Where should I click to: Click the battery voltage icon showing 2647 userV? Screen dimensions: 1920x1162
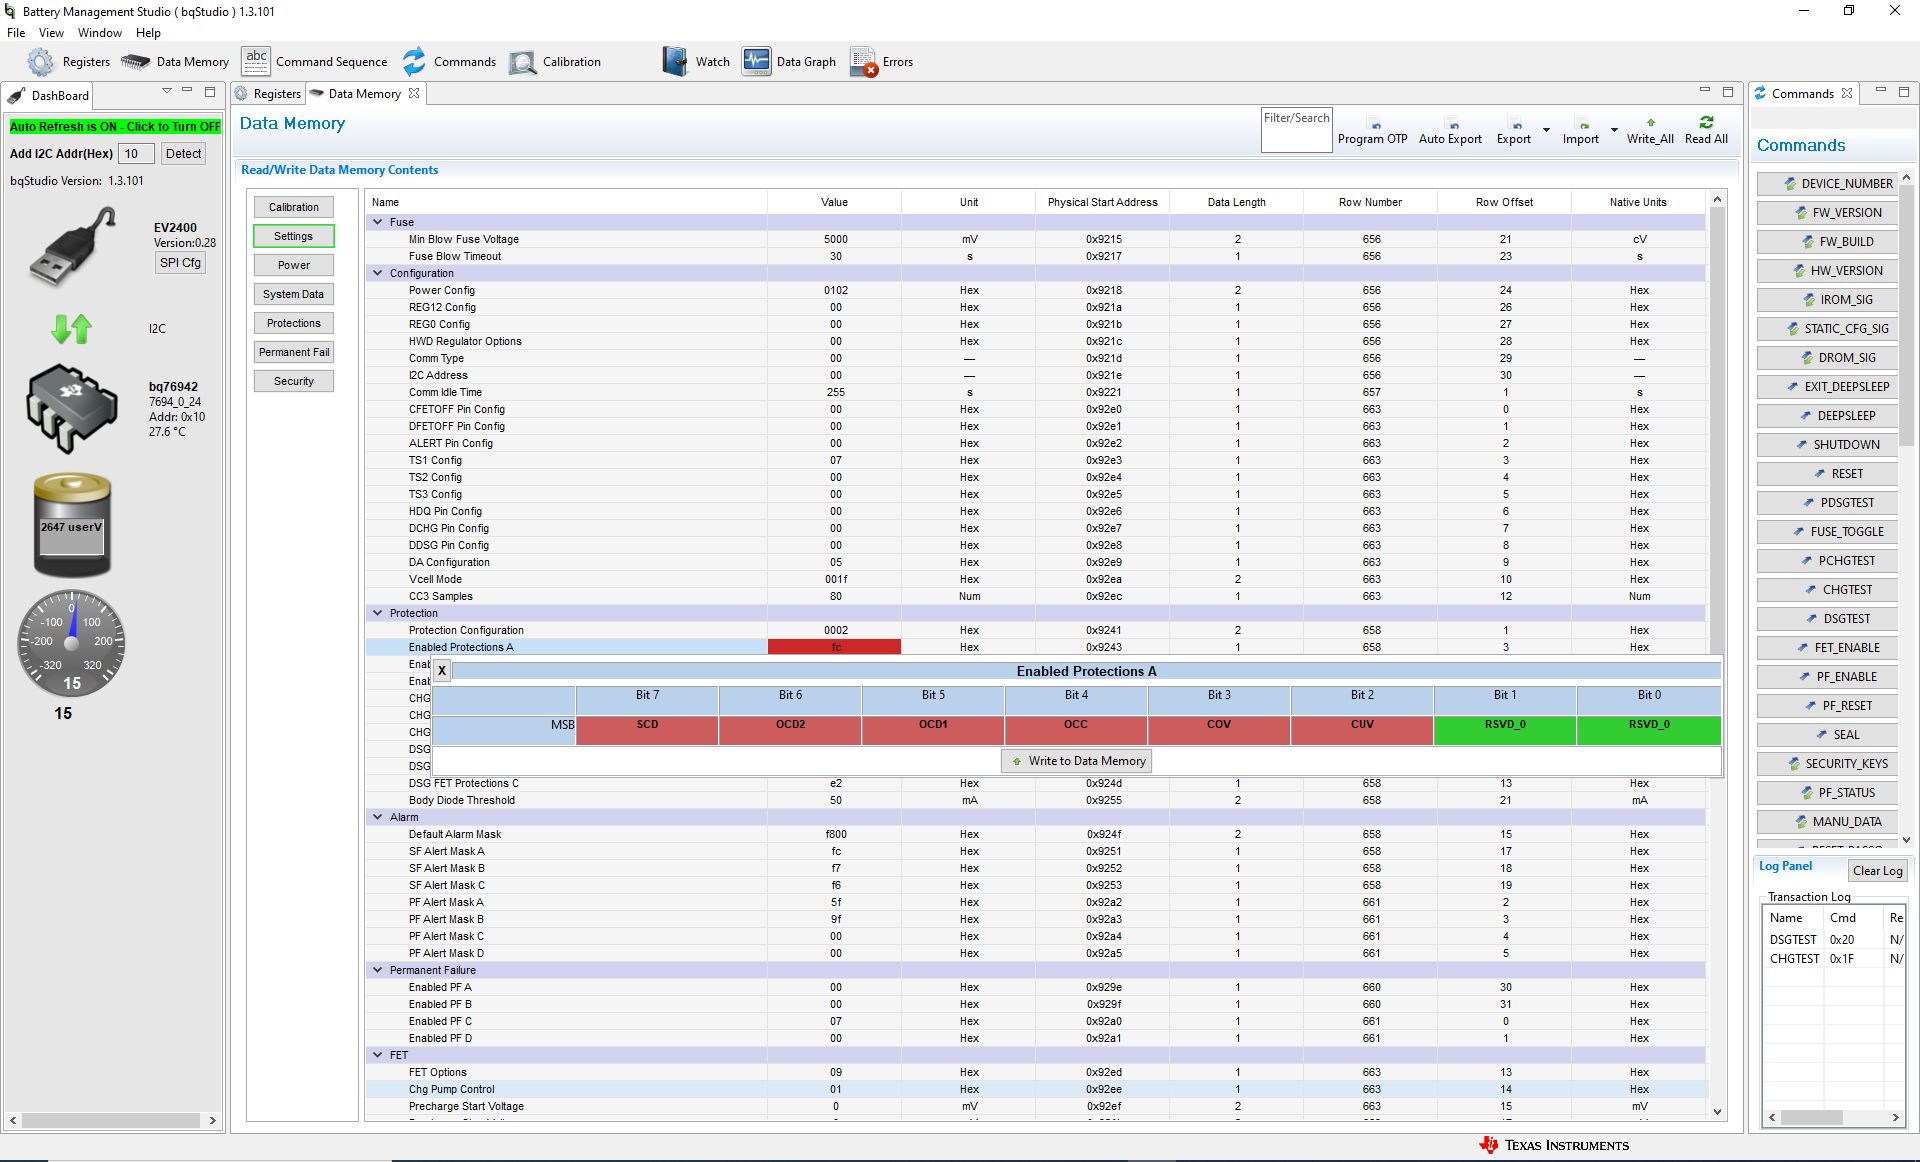(x=72, y=525)
